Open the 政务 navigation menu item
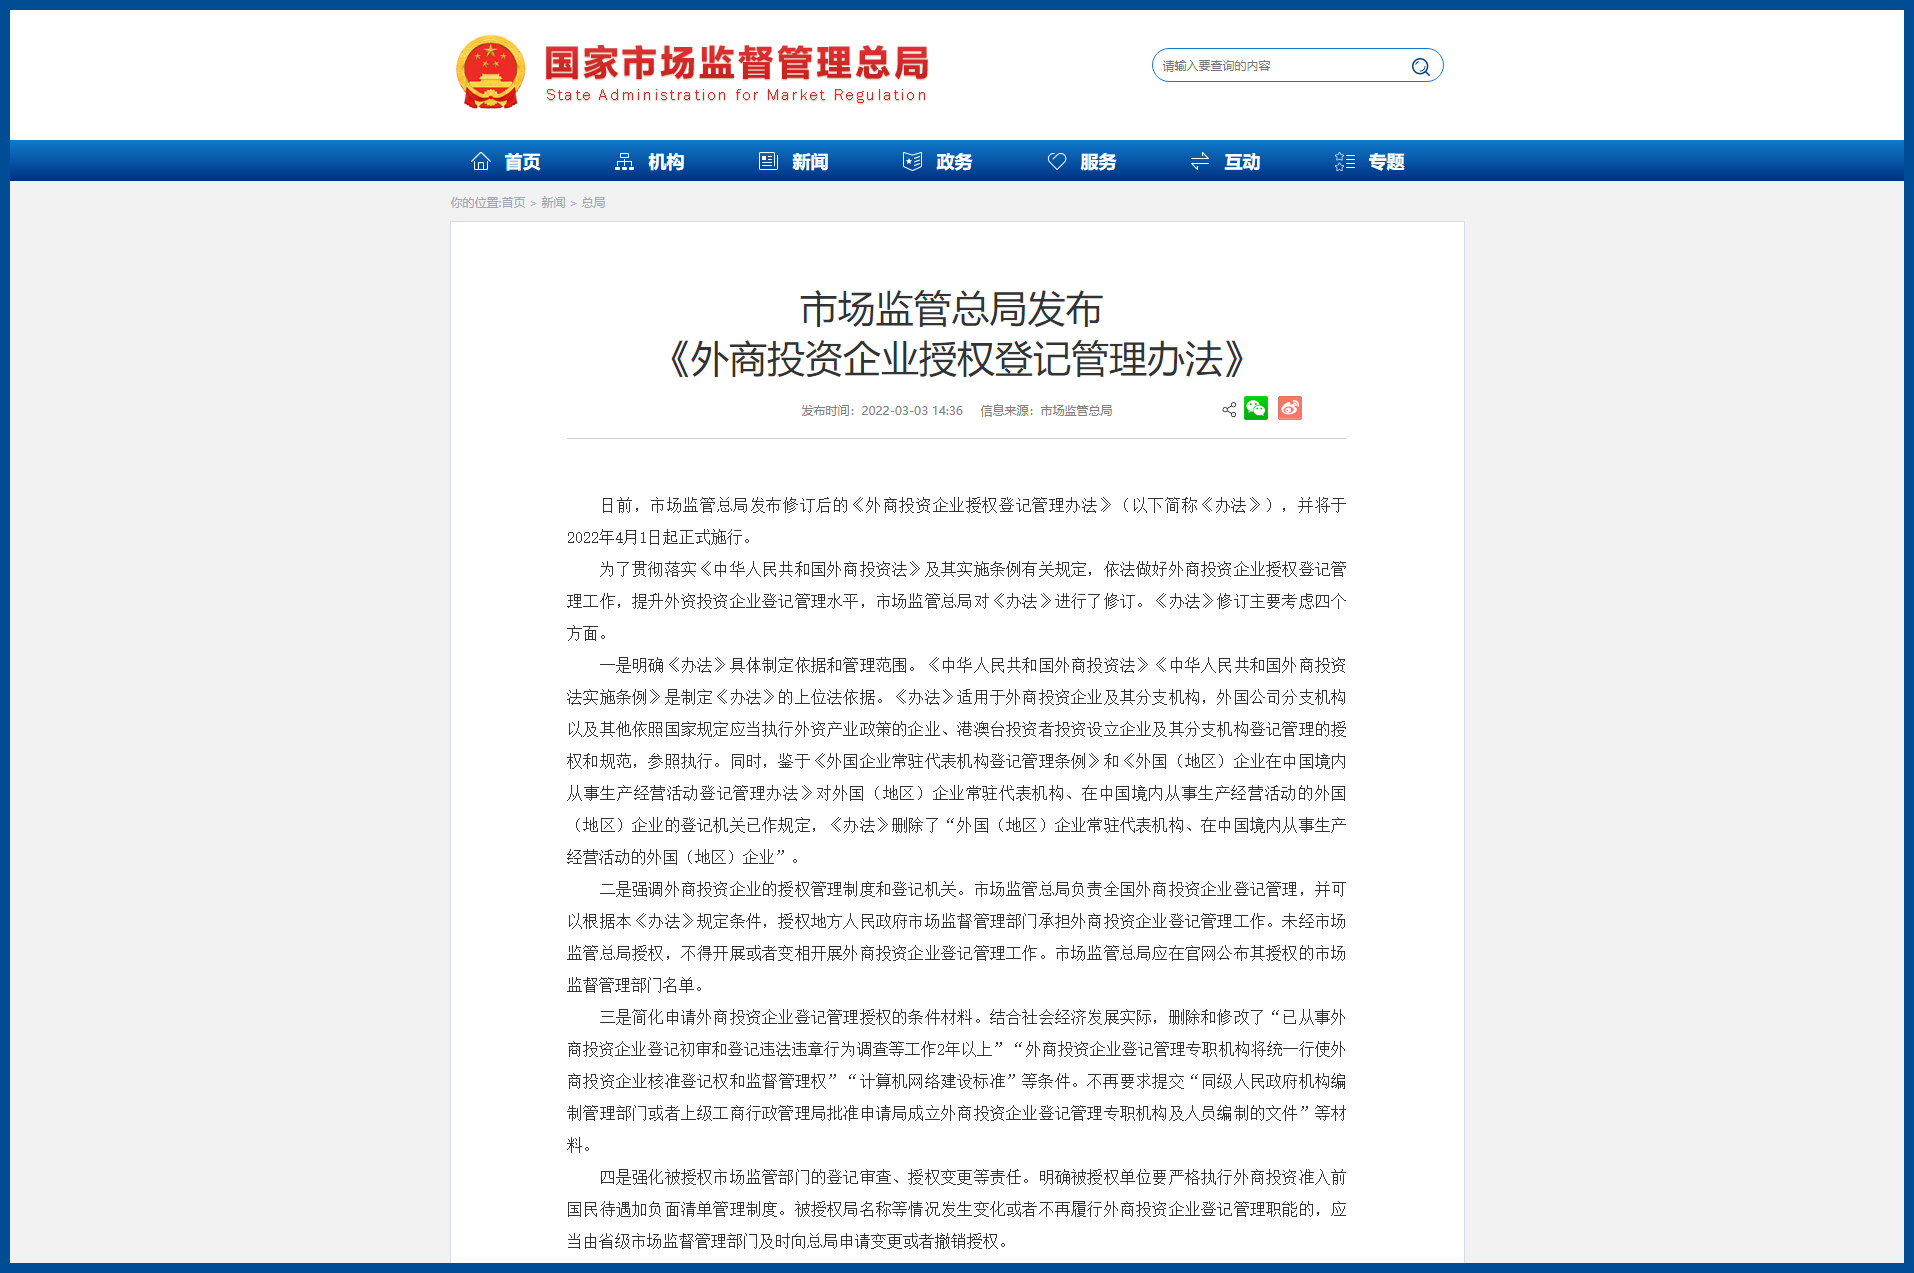This screenshot has width=1914, height=1273. pos(954,162)
